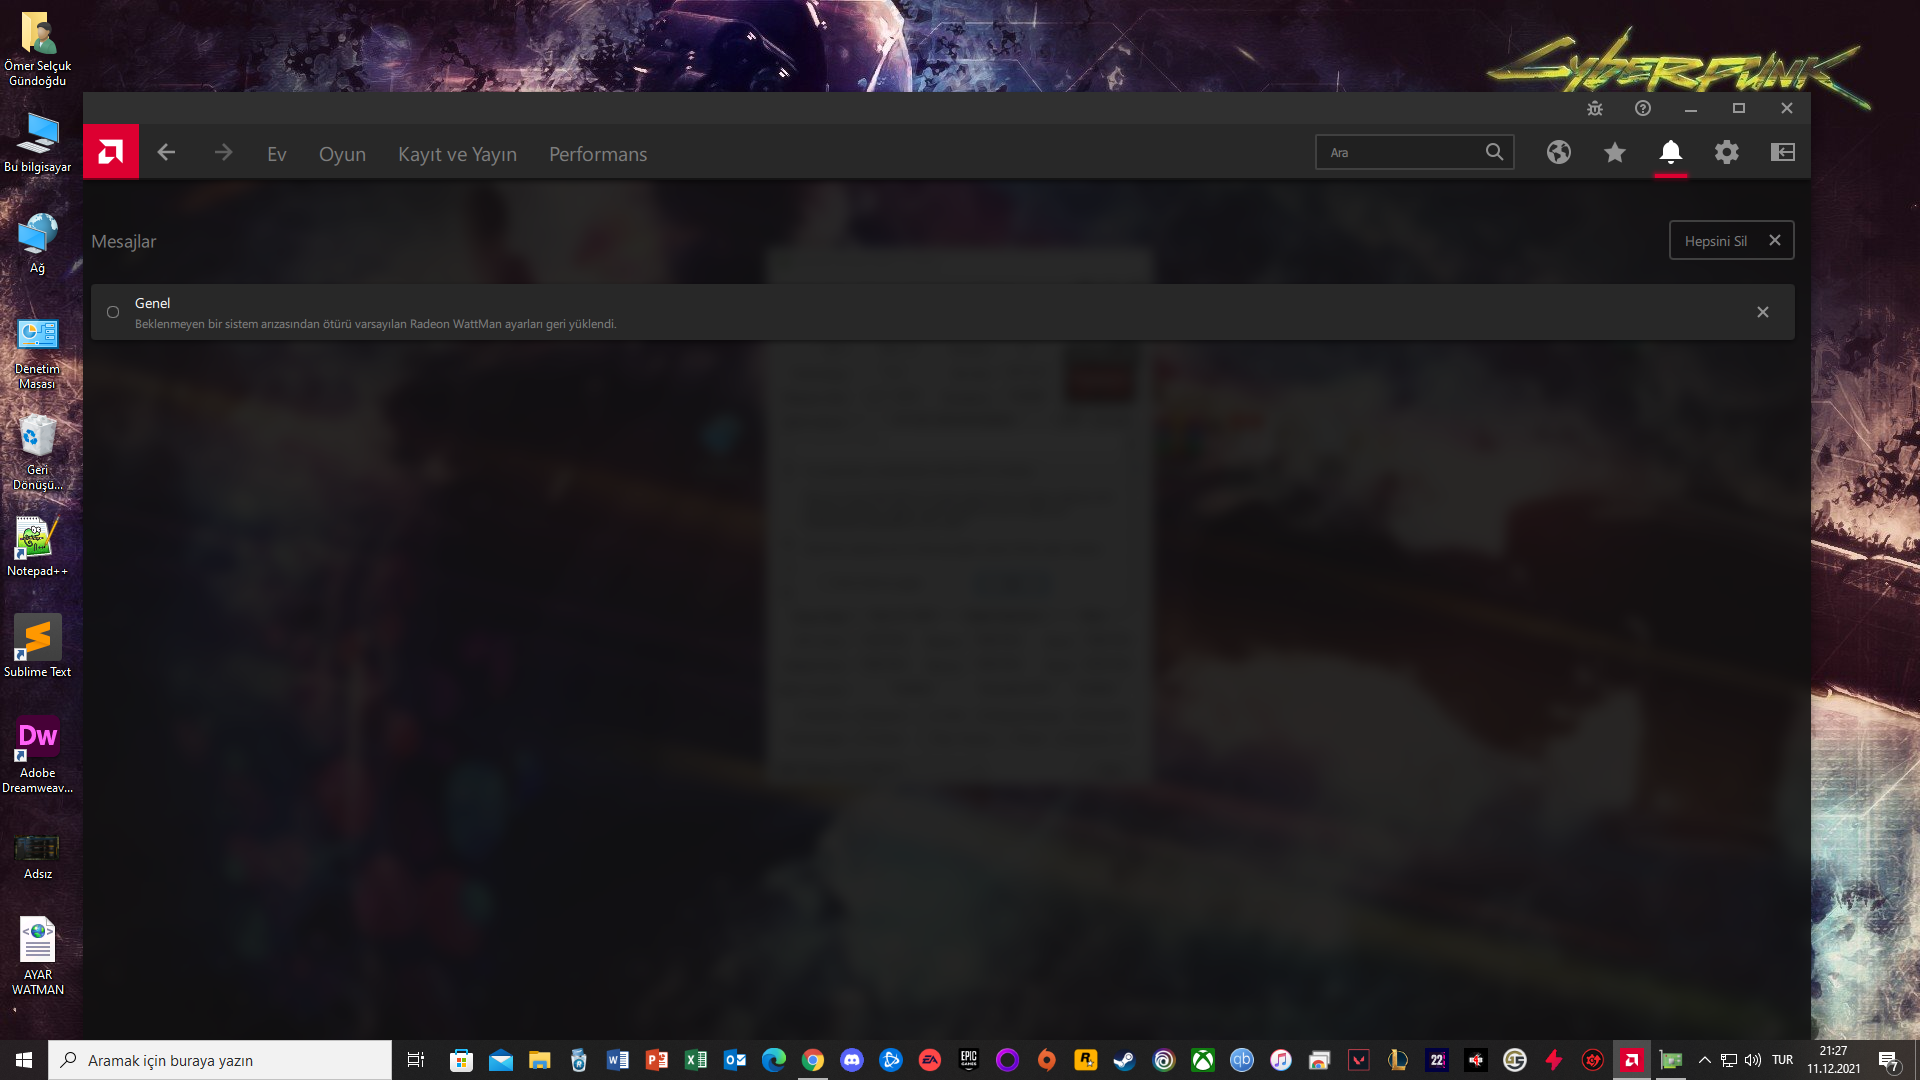The width and height of the screenshot is (1920, 1080).
Task: Open the bug report tool icon
Action: pyautogui.click(x=1595, y=108)
